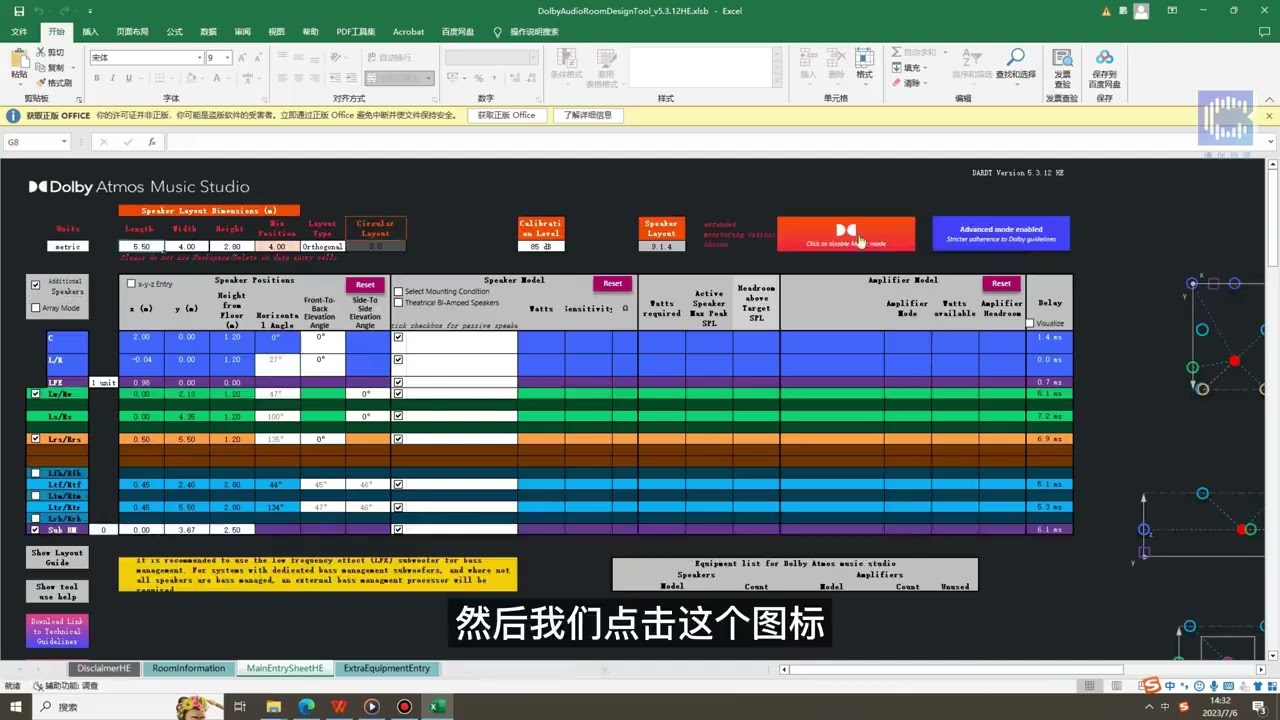
Task: Open the 文件 (File) menu
Action: tap(19, 32)
